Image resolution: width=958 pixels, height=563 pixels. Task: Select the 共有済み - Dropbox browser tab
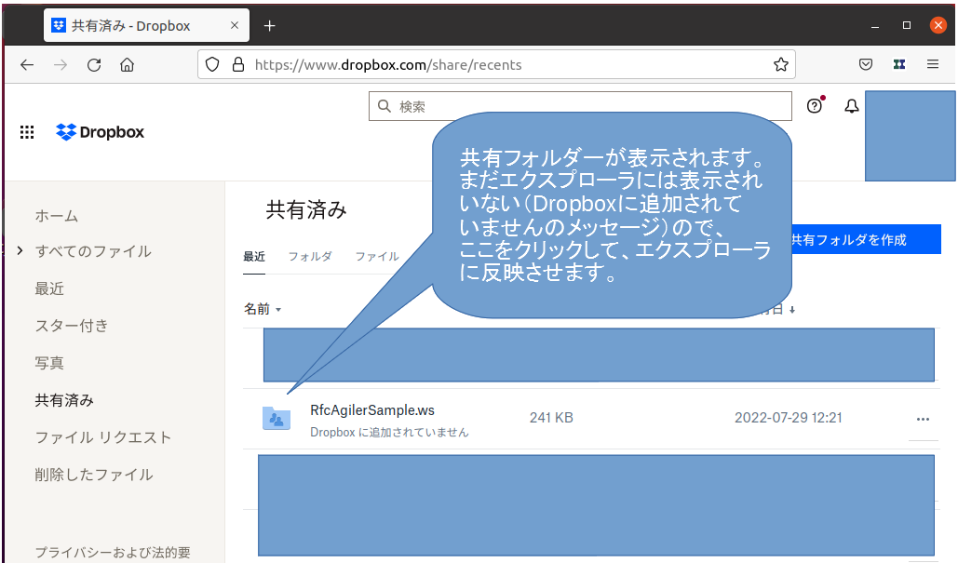pos(147,26)
